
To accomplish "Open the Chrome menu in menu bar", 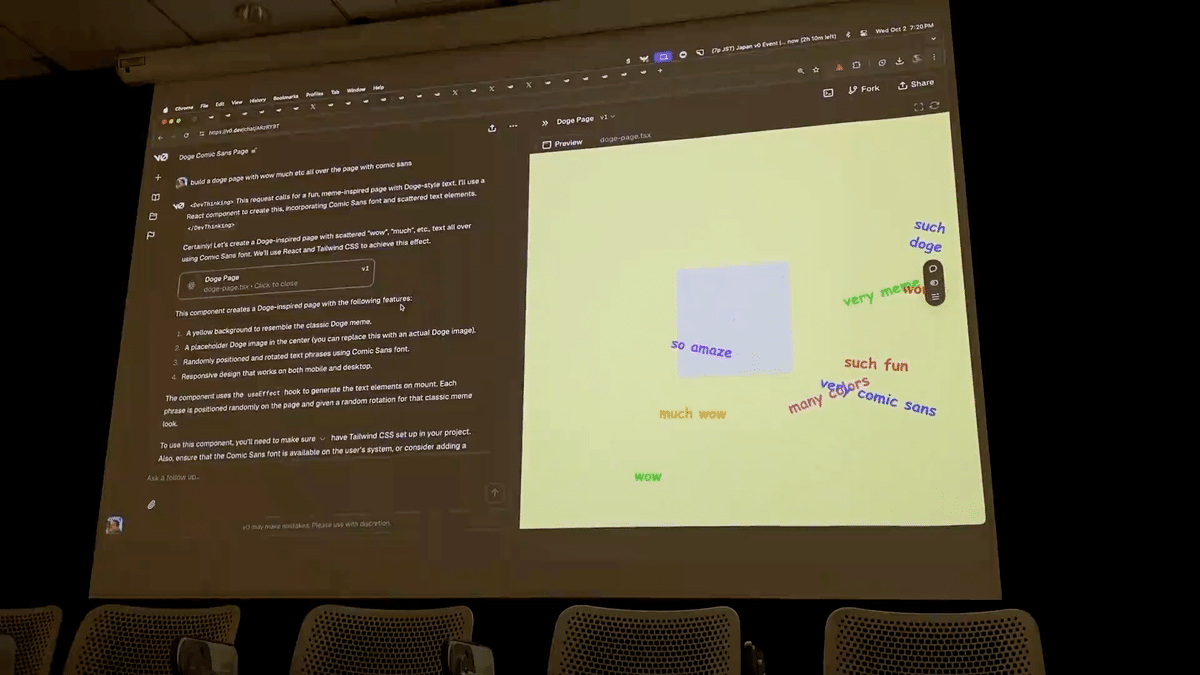I will click(184, 108).
